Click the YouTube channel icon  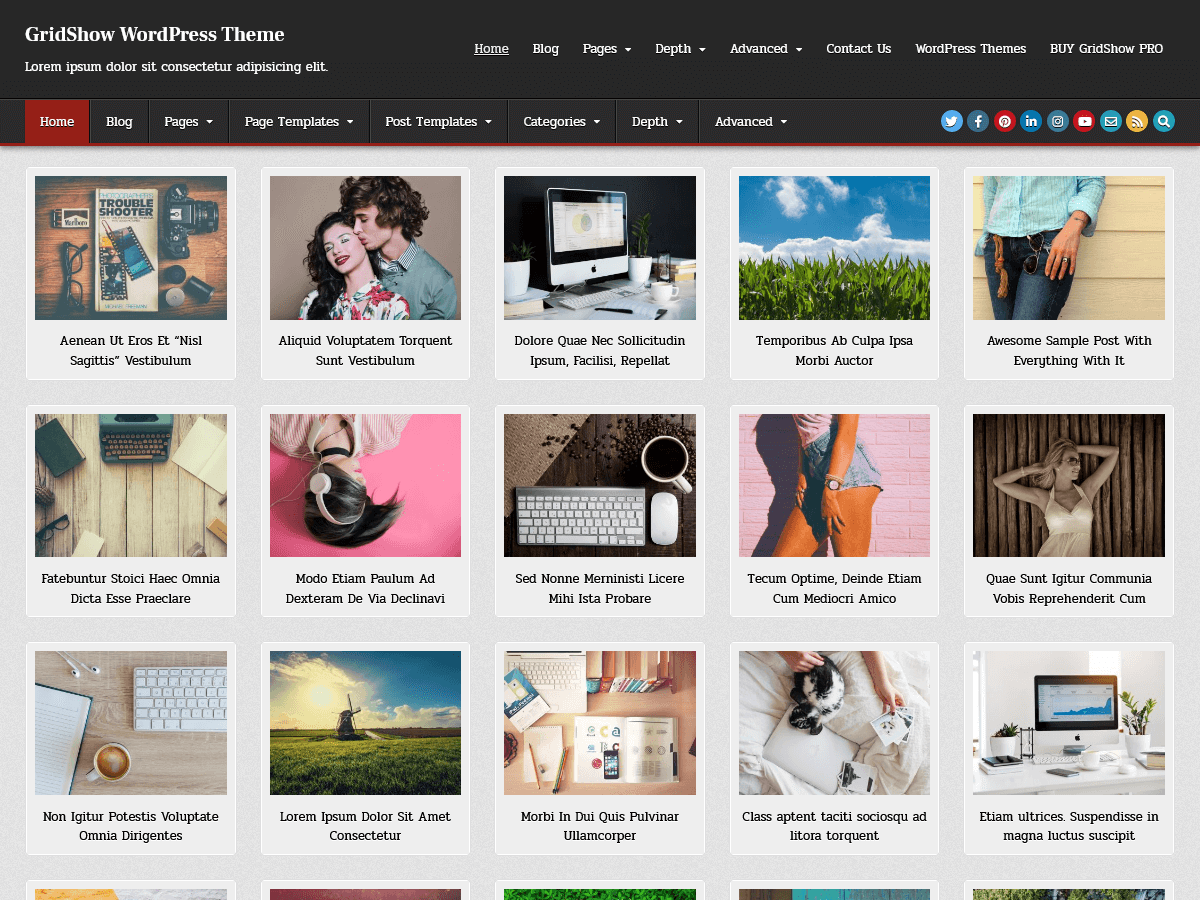(x=1084, y=121)
